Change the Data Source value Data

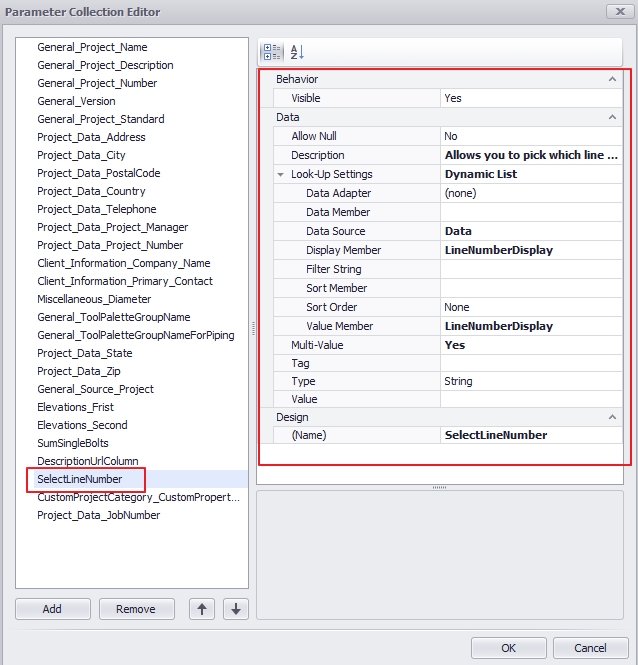pyautogui.click(x=531, y=231)
